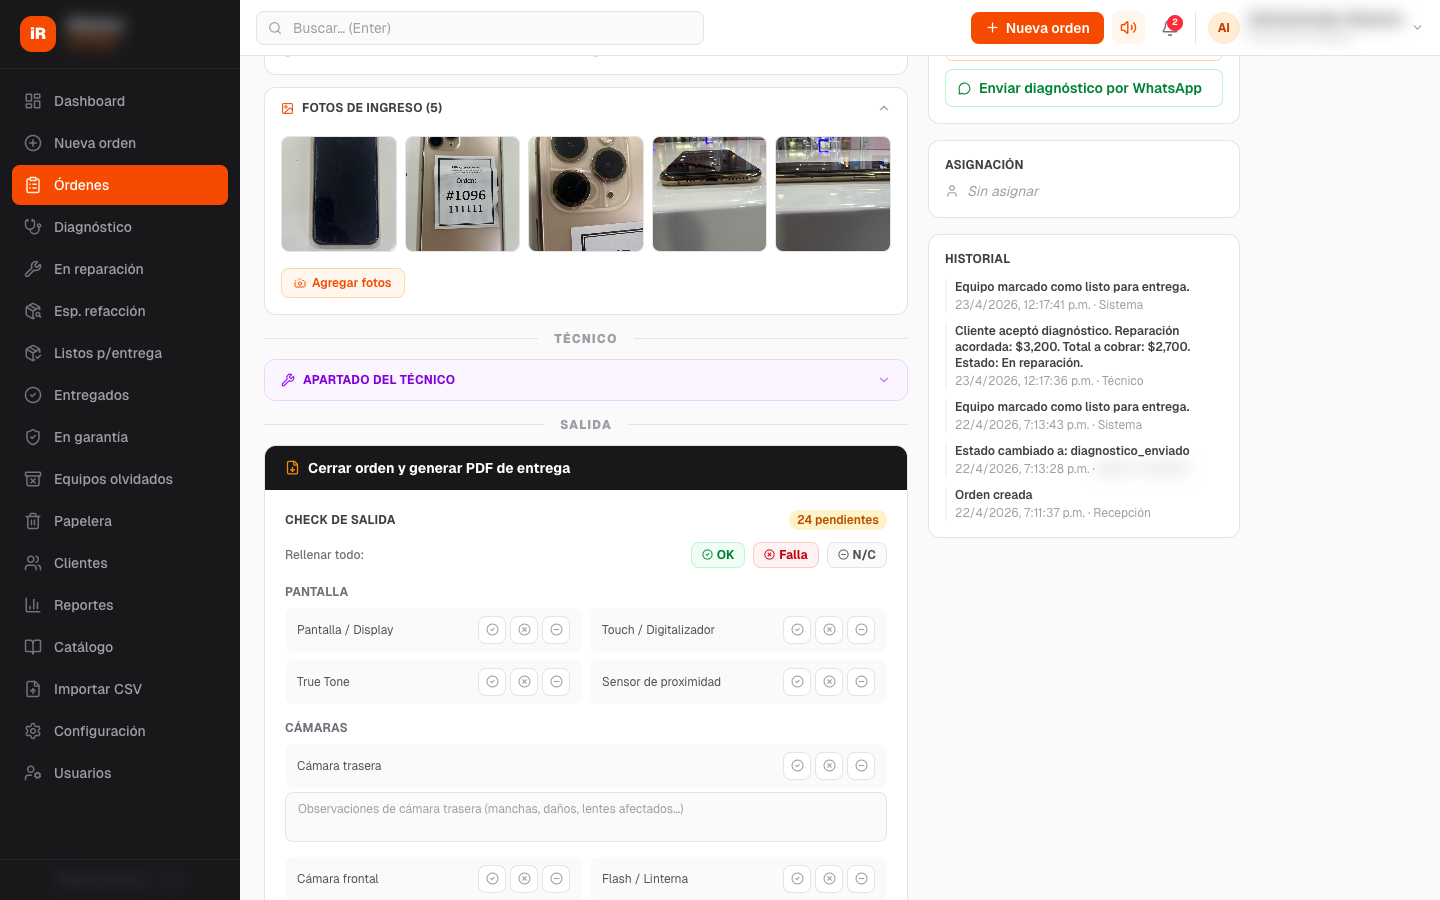Click the AI user avatar
The width and height of the screenshot is (1440, 900).
[x=1223, y=28]
